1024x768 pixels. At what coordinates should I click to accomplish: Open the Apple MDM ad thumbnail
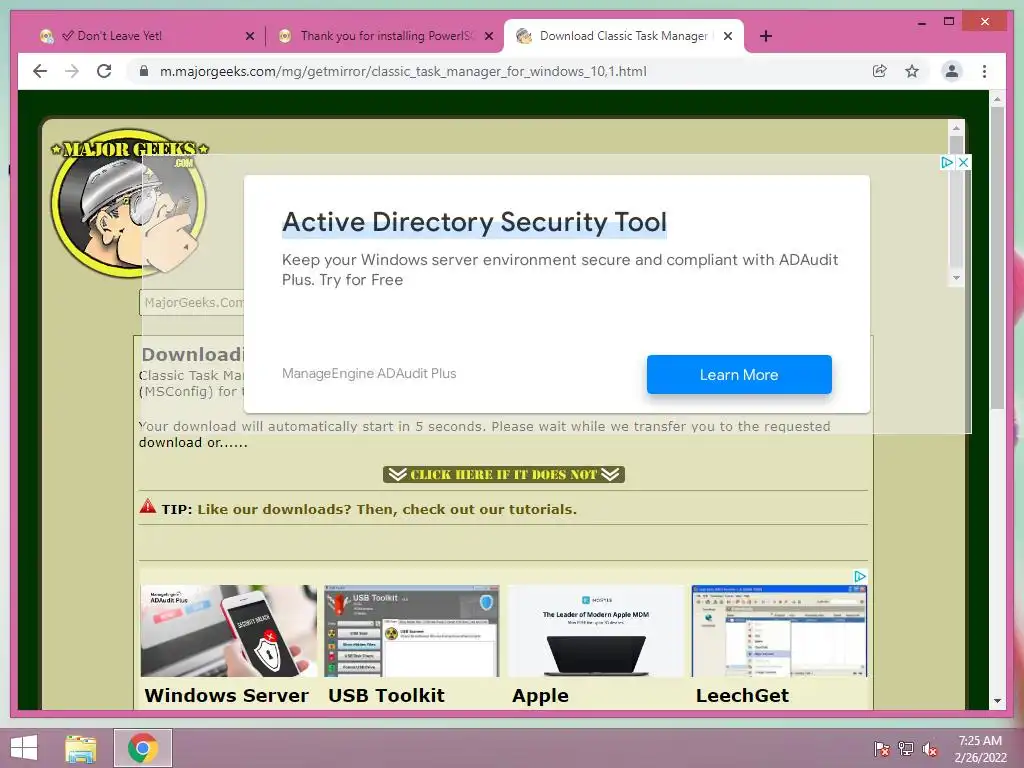coord(596,631)
